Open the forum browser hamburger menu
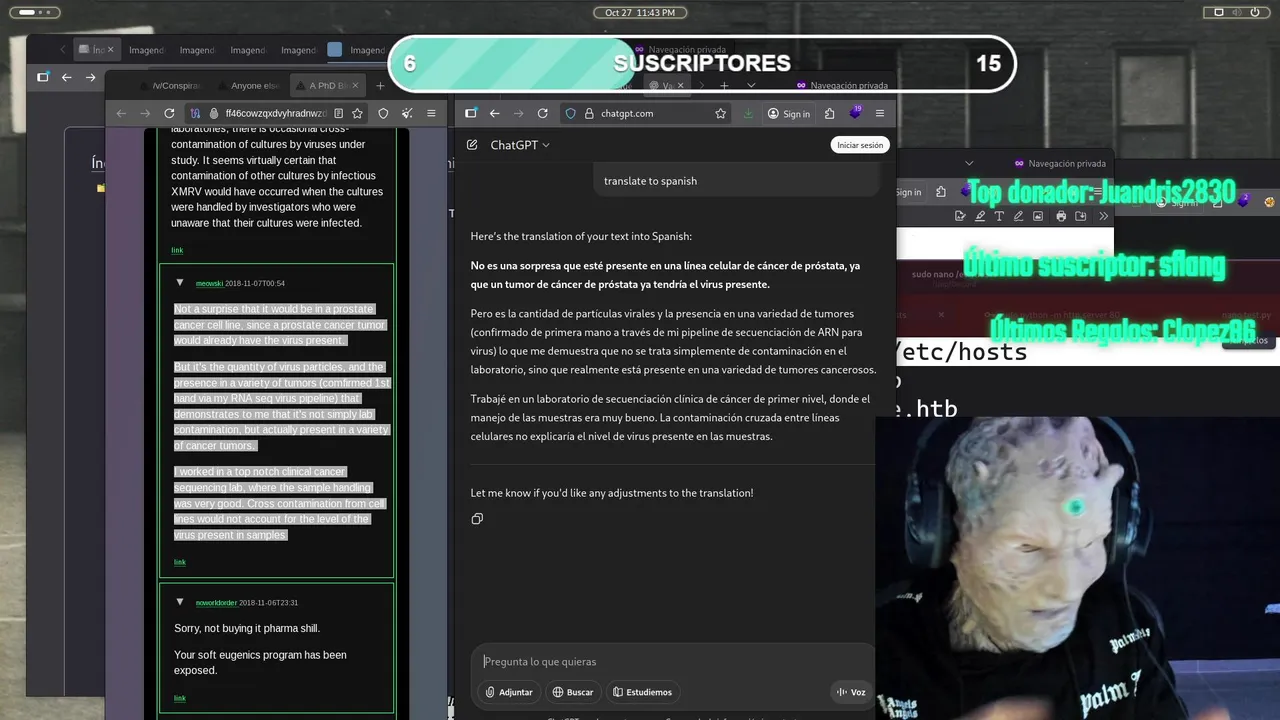The width and height of the screenshot is (1280, 720). point(431,113)
